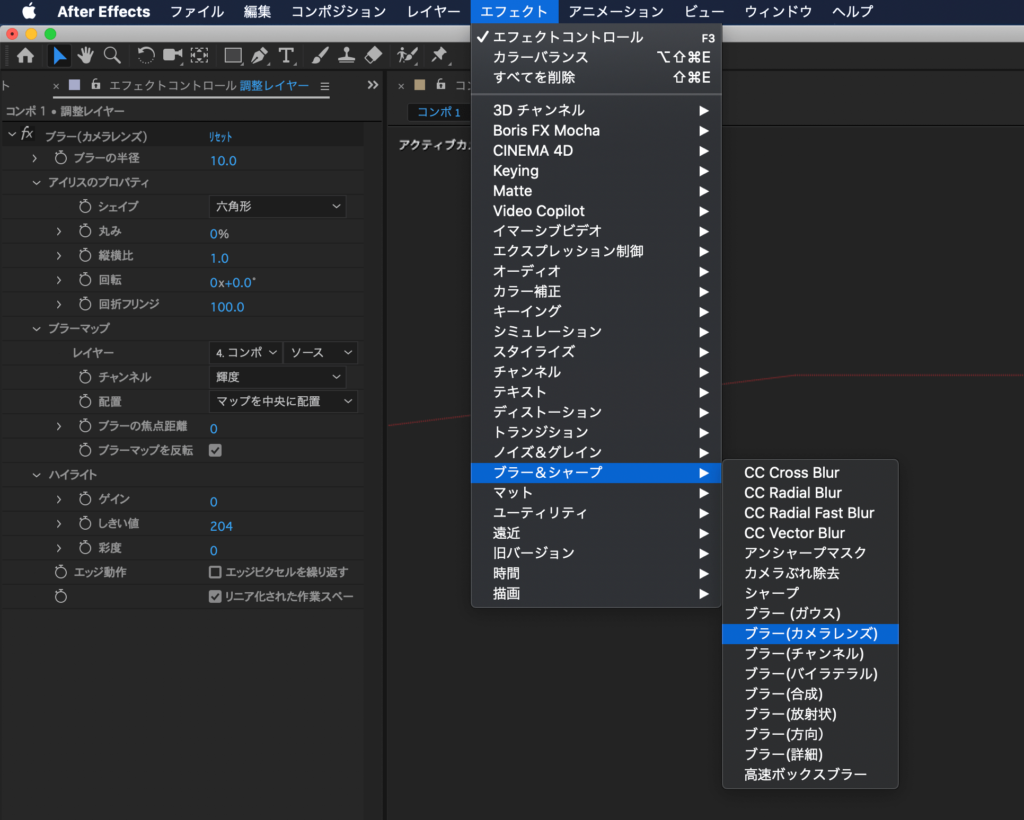Select the Hand tool
This screenshot has height=820, width=1024.
pyautogui.click(x=85, y=56)
